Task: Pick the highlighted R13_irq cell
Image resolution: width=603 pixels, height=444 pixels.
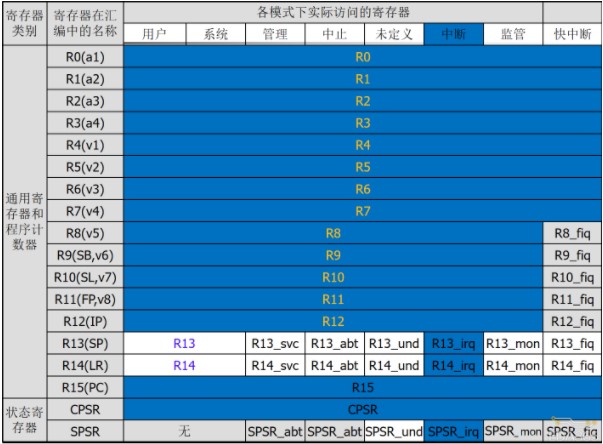Action: click(x=453, y=343)
